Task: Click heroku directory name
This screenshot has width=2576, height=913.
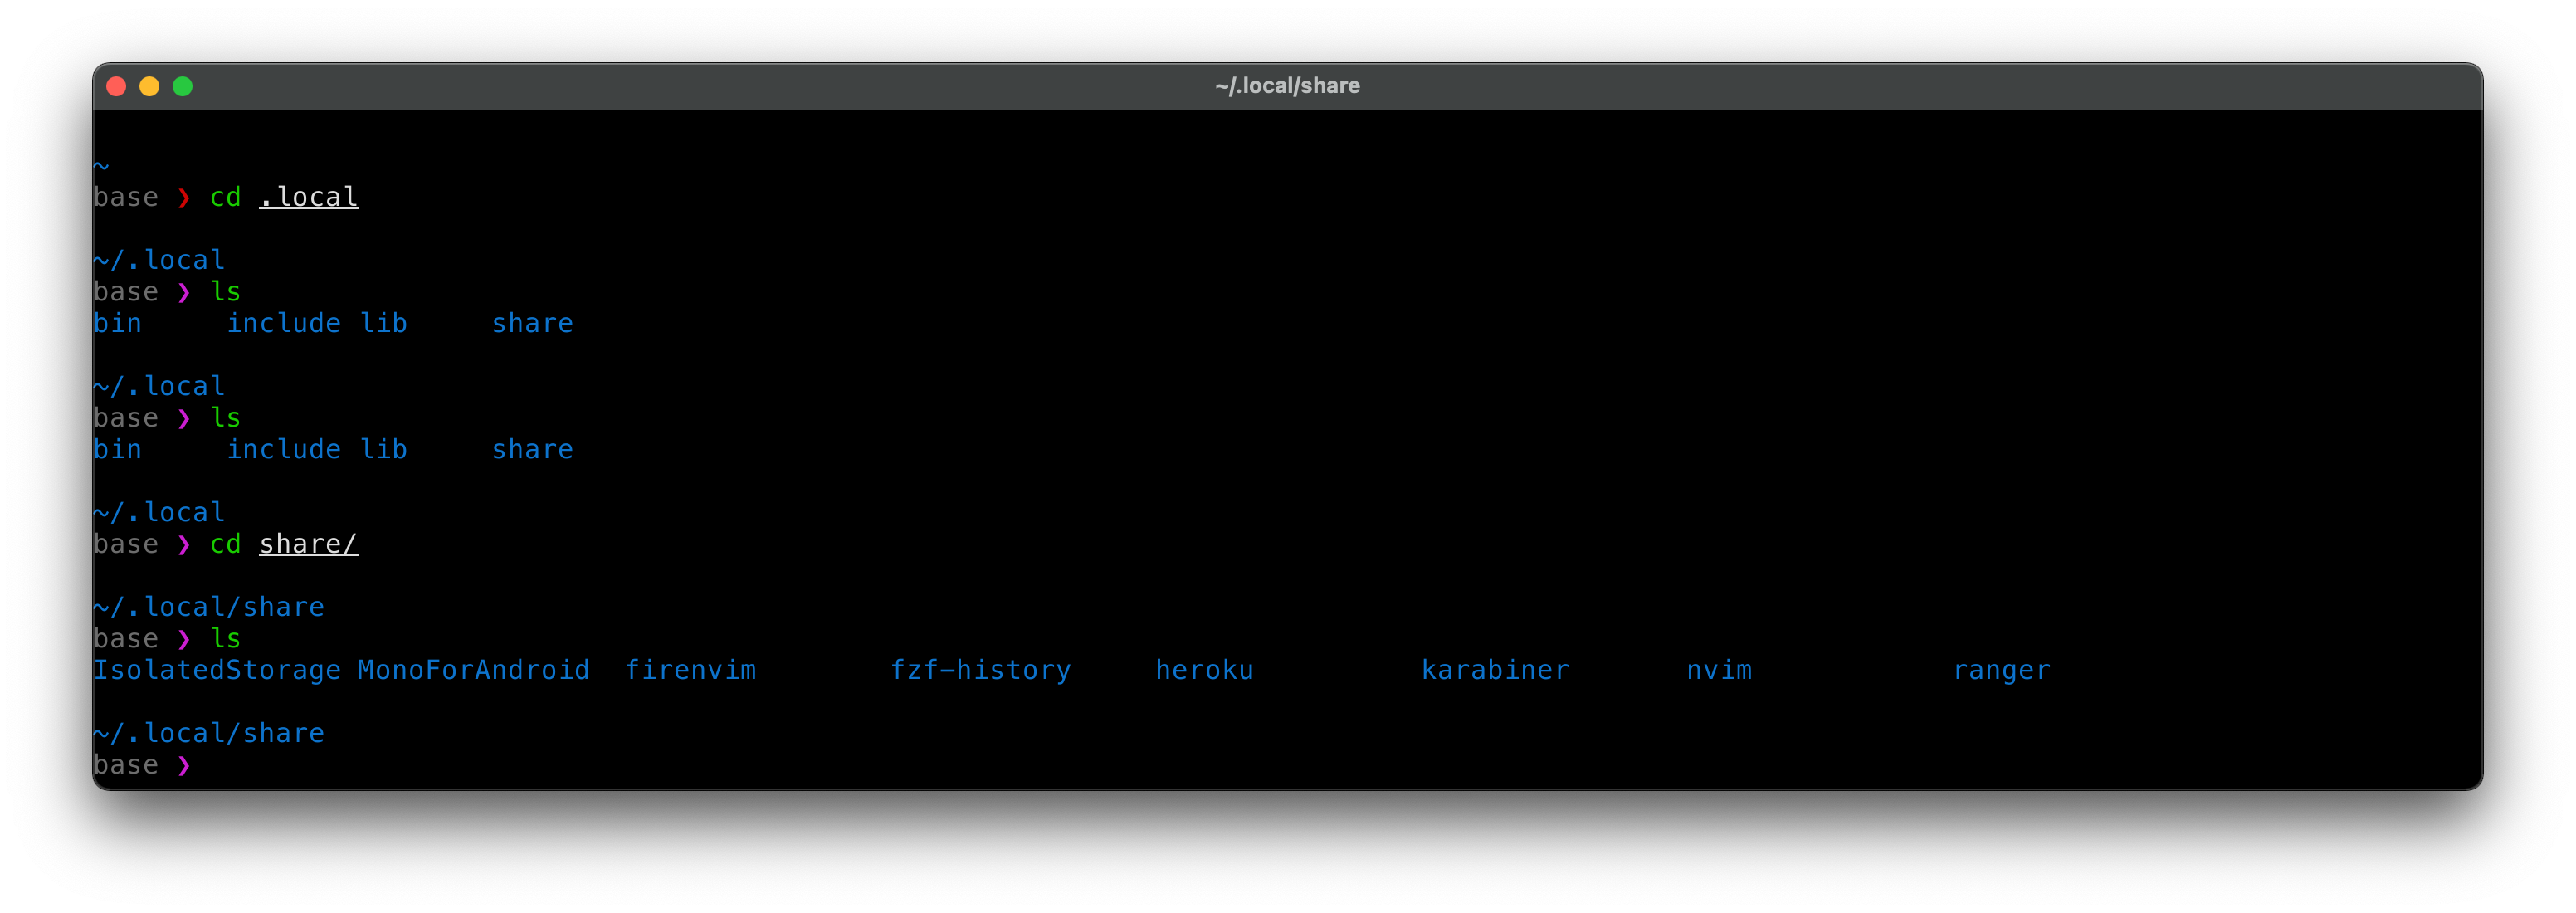Action: pos(1204,670)
